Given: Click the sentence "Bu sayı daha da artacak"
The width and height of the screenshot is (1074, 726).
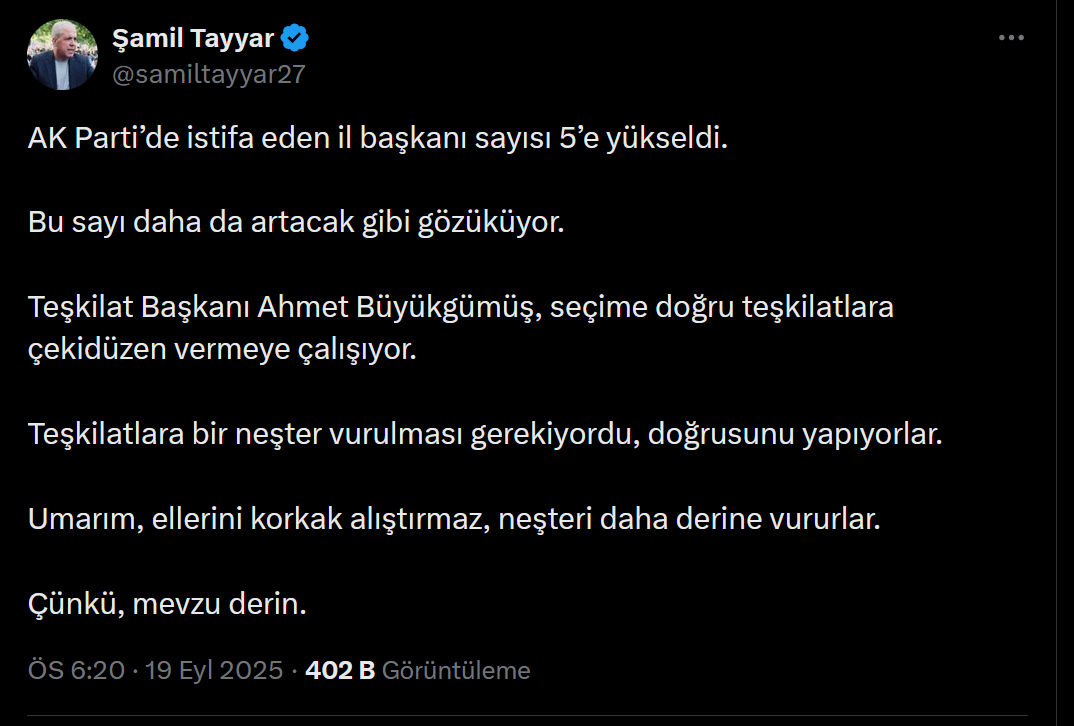Looking at the screenshot, I should click(296, 221).
